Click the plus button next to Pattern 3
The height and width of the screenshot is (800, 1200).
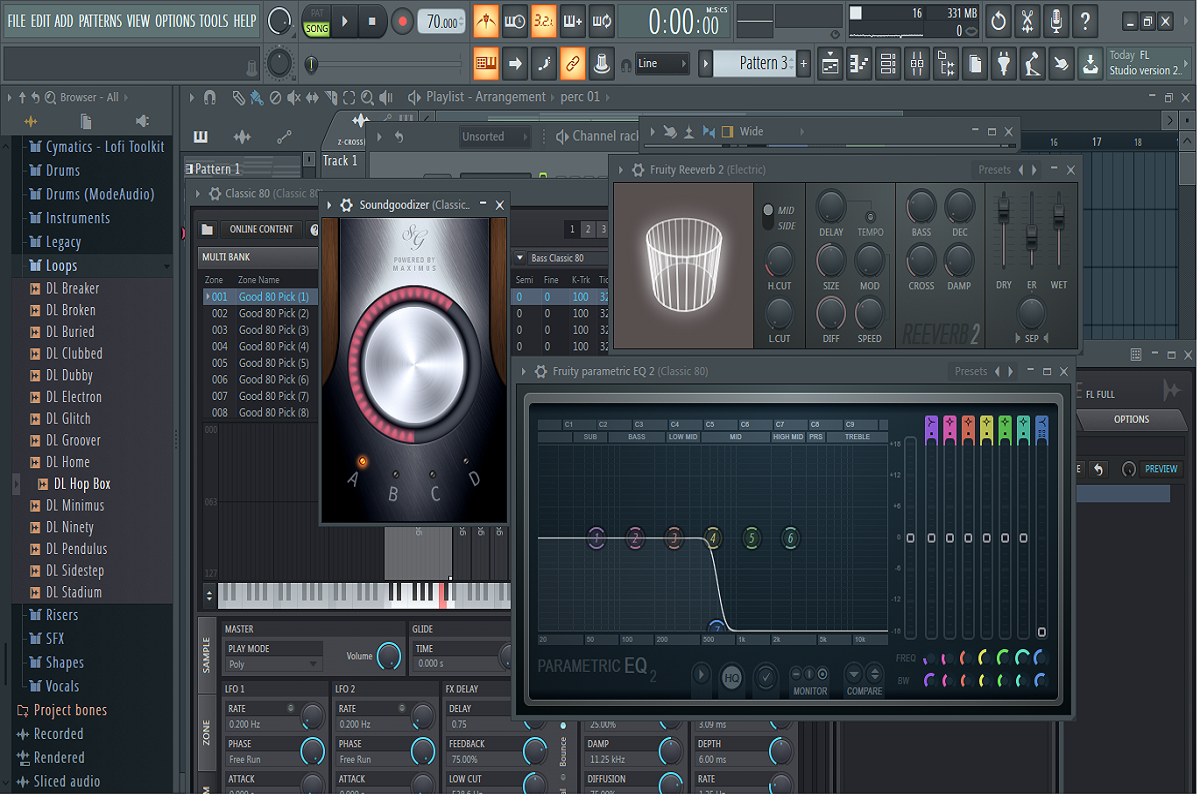[x=803, y=64]
